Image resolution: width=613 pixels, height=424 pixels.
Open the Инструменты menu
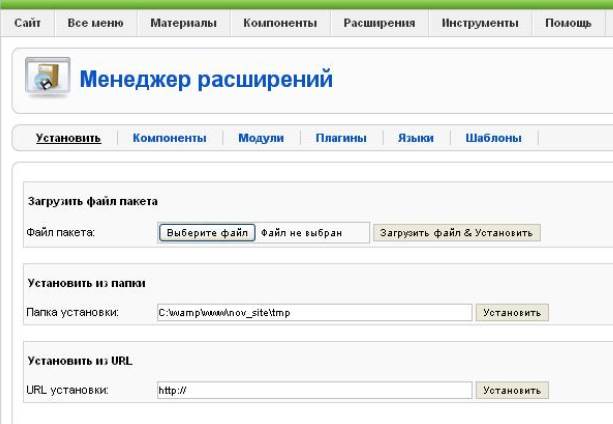coord(480,23)
